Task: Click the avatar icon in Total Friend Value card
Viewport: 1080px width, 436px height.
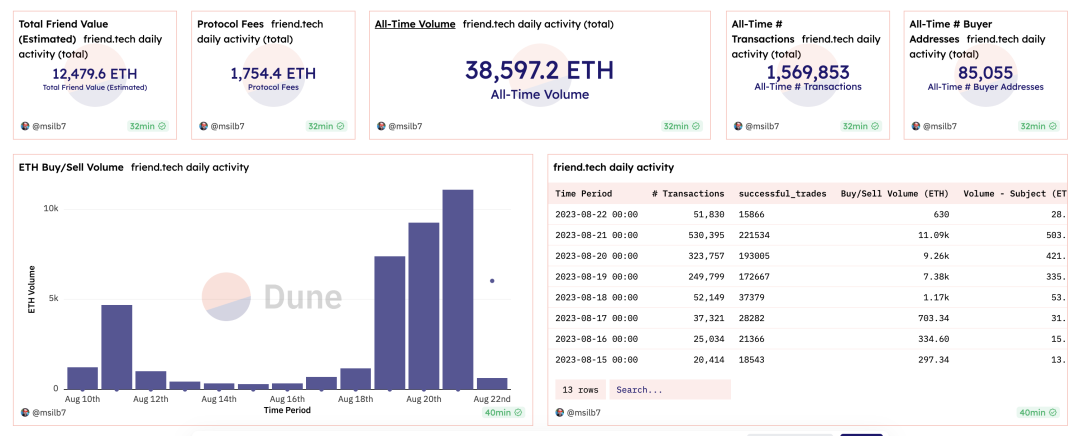Action: (x=25, y=127)
